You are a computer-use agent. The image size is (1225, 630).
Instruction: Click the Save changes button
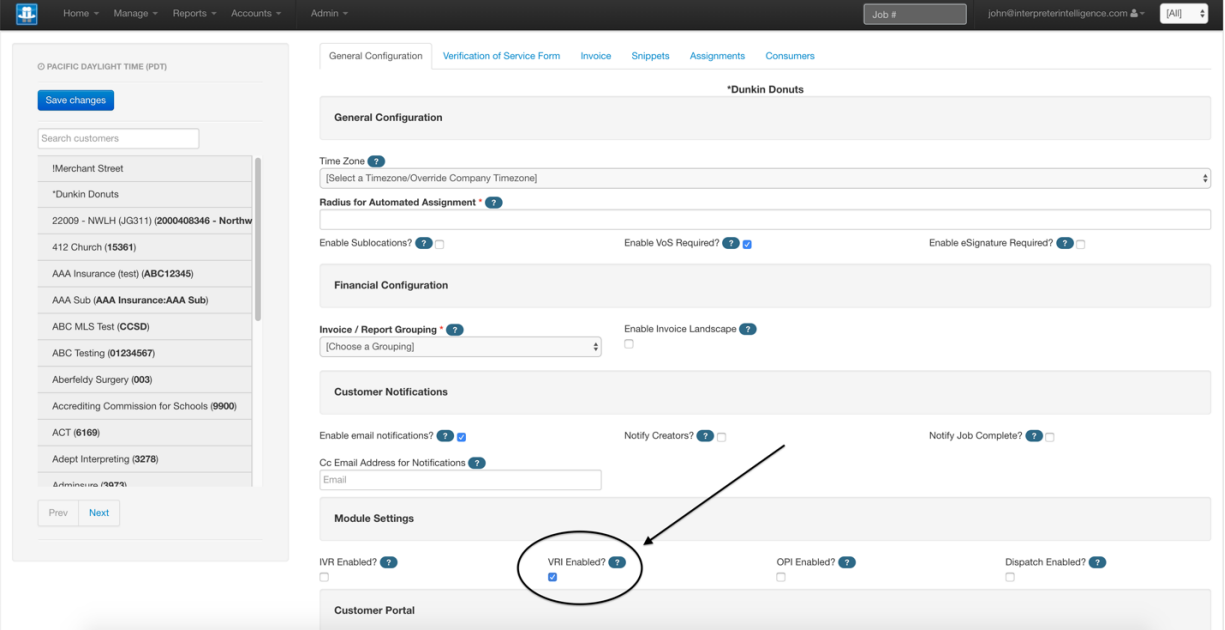click(x=75, y=100)
